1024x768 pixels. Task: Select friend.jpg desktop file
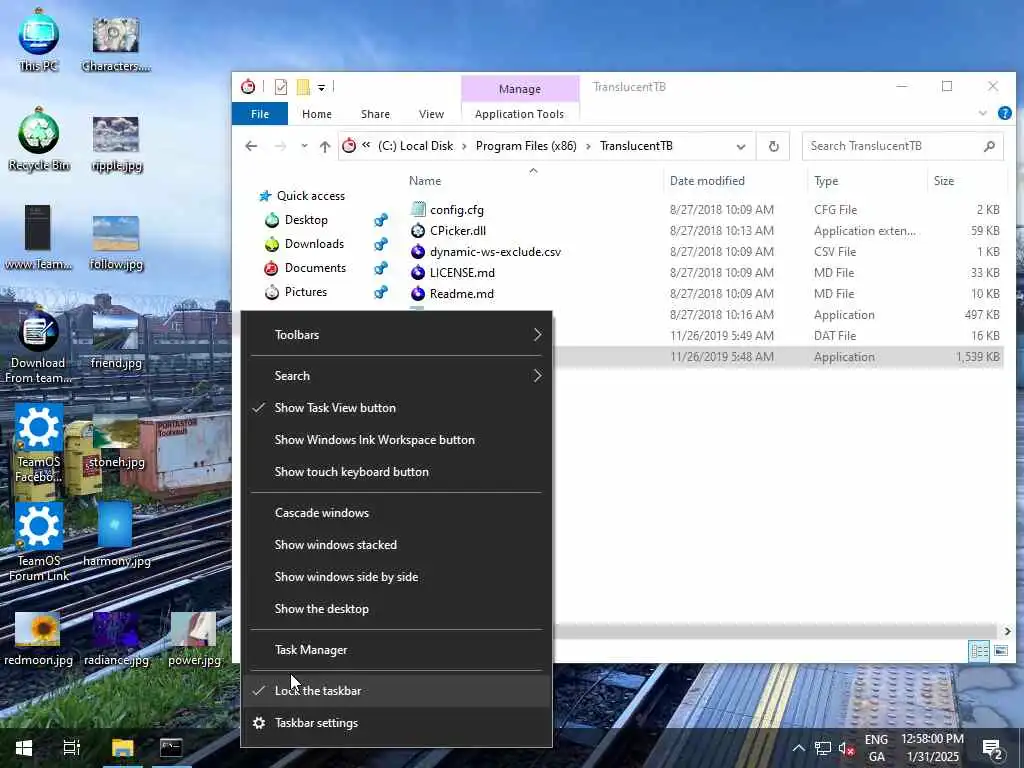pyautogui.click(x=116, y=342)
